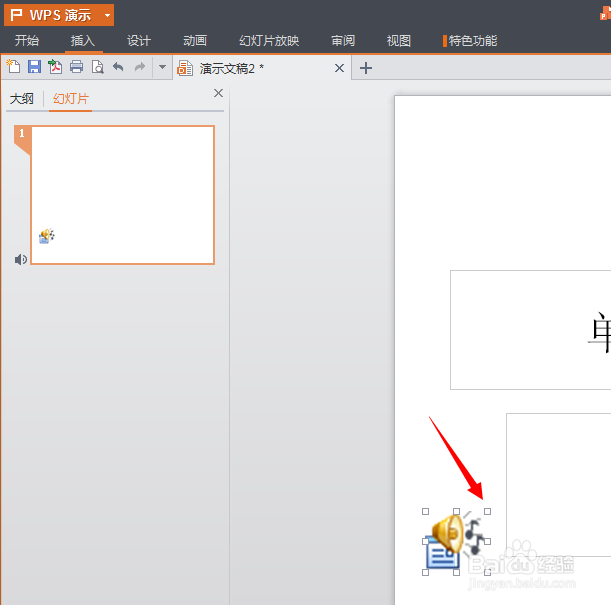The image size is (611, 605).
Task: Open the 特色功能 ribbon tab
Action: click(x=470, y=41)
